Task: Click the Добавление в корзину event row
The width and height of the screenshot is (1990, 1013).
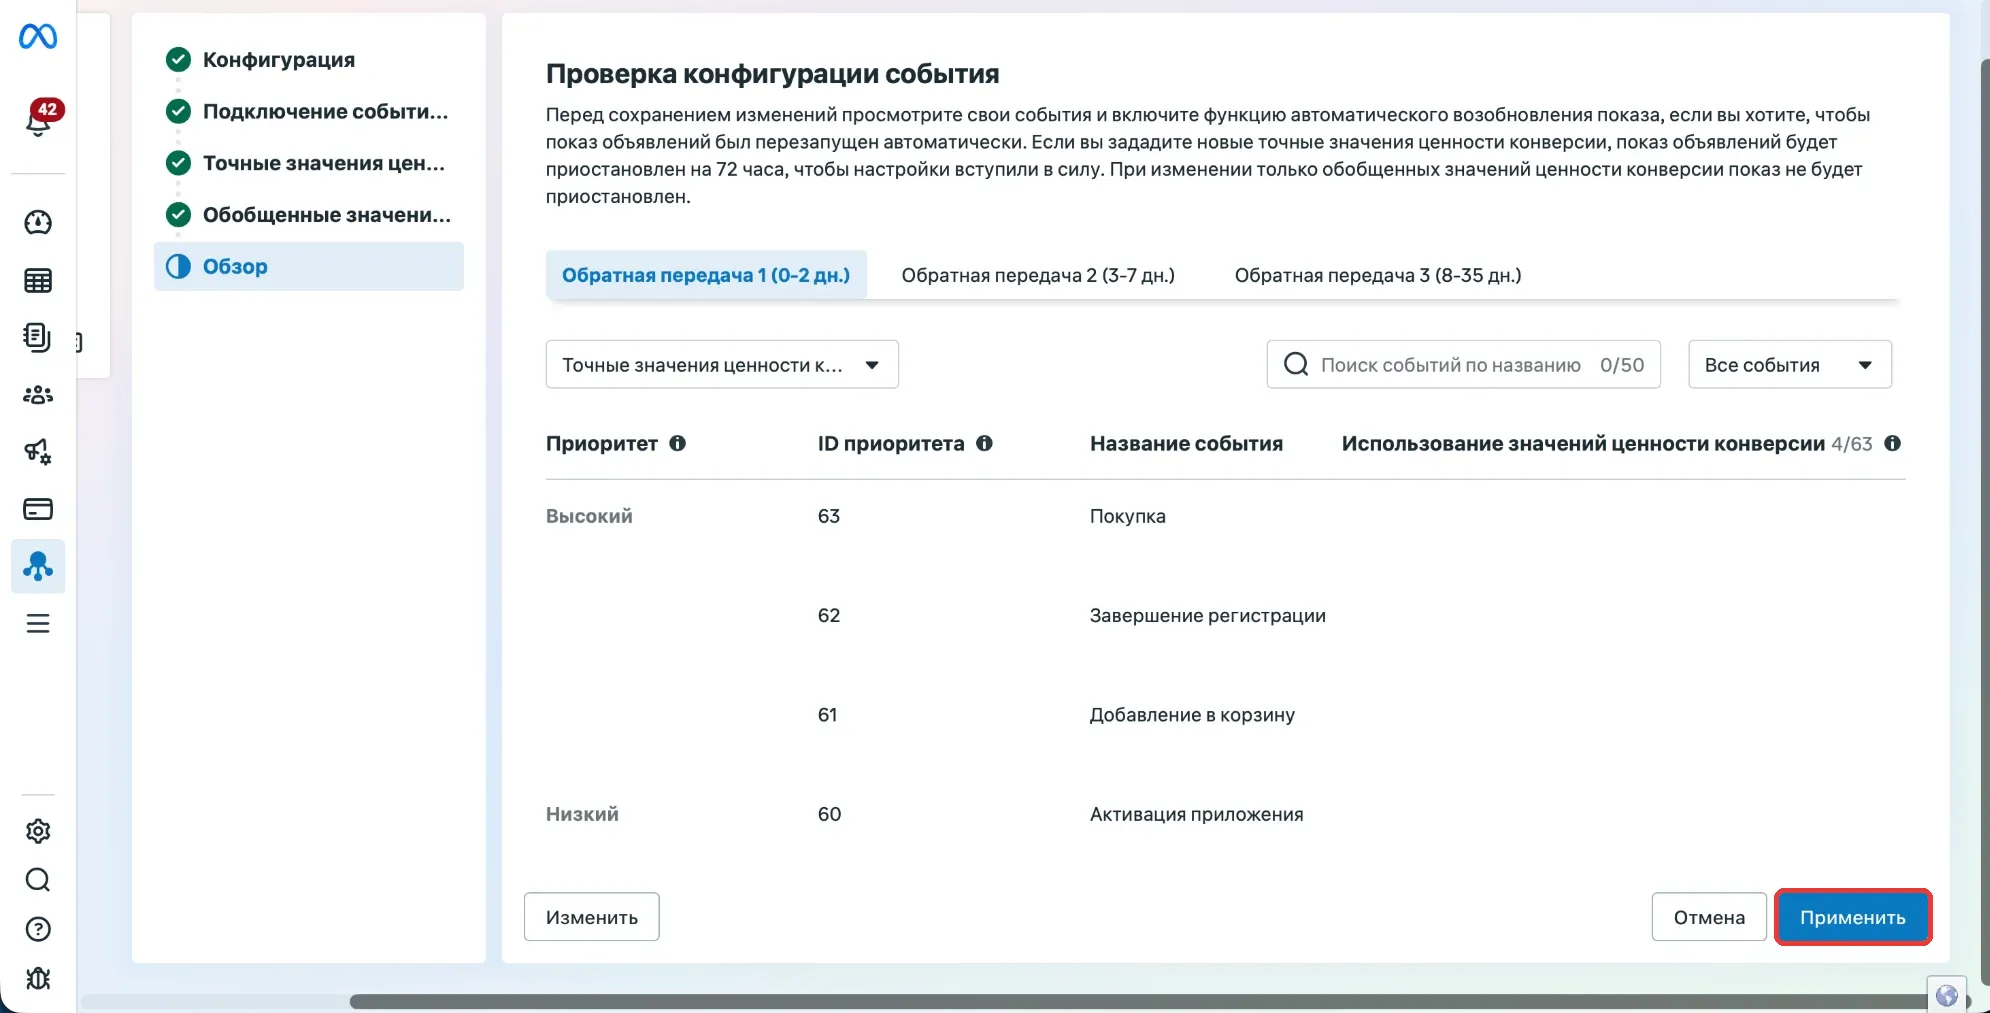Action: tap(1225, 715)
